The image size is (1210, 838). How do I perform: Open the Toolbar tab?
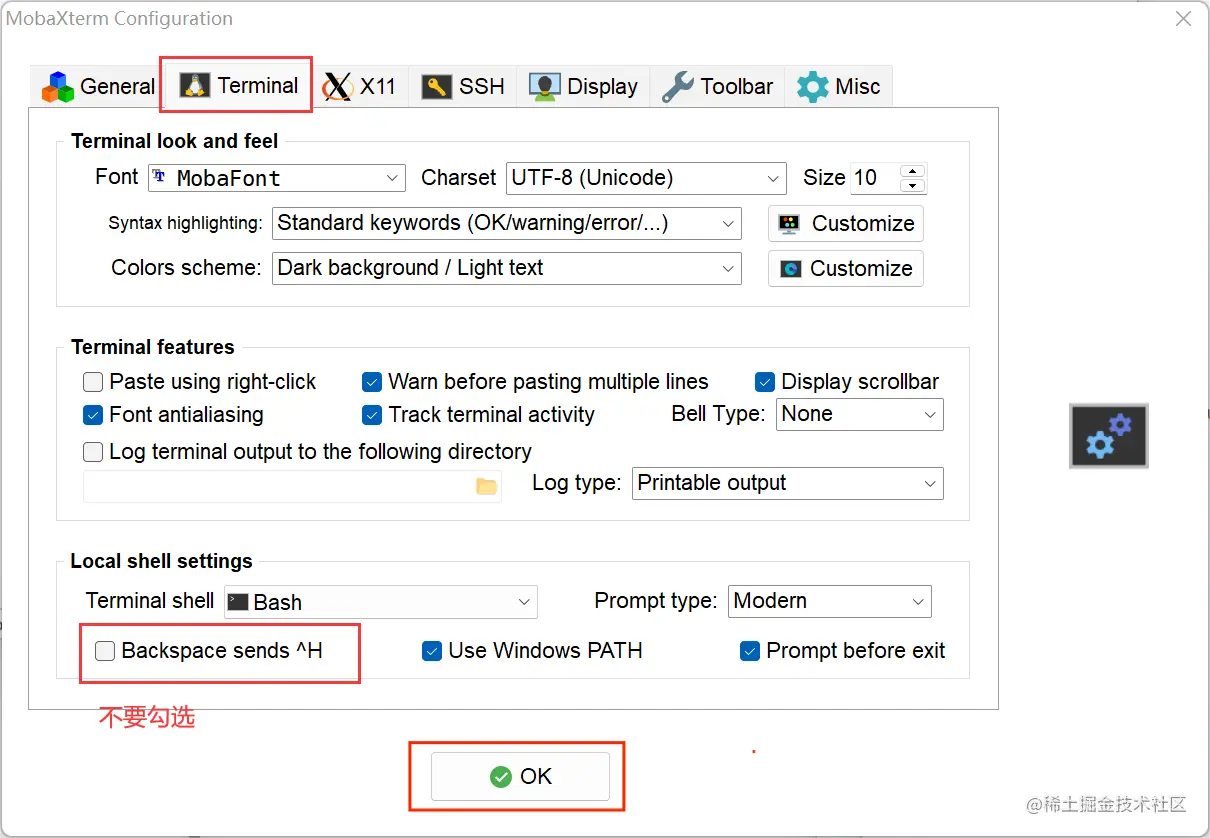pyautogui.click(x=717, y=86)
